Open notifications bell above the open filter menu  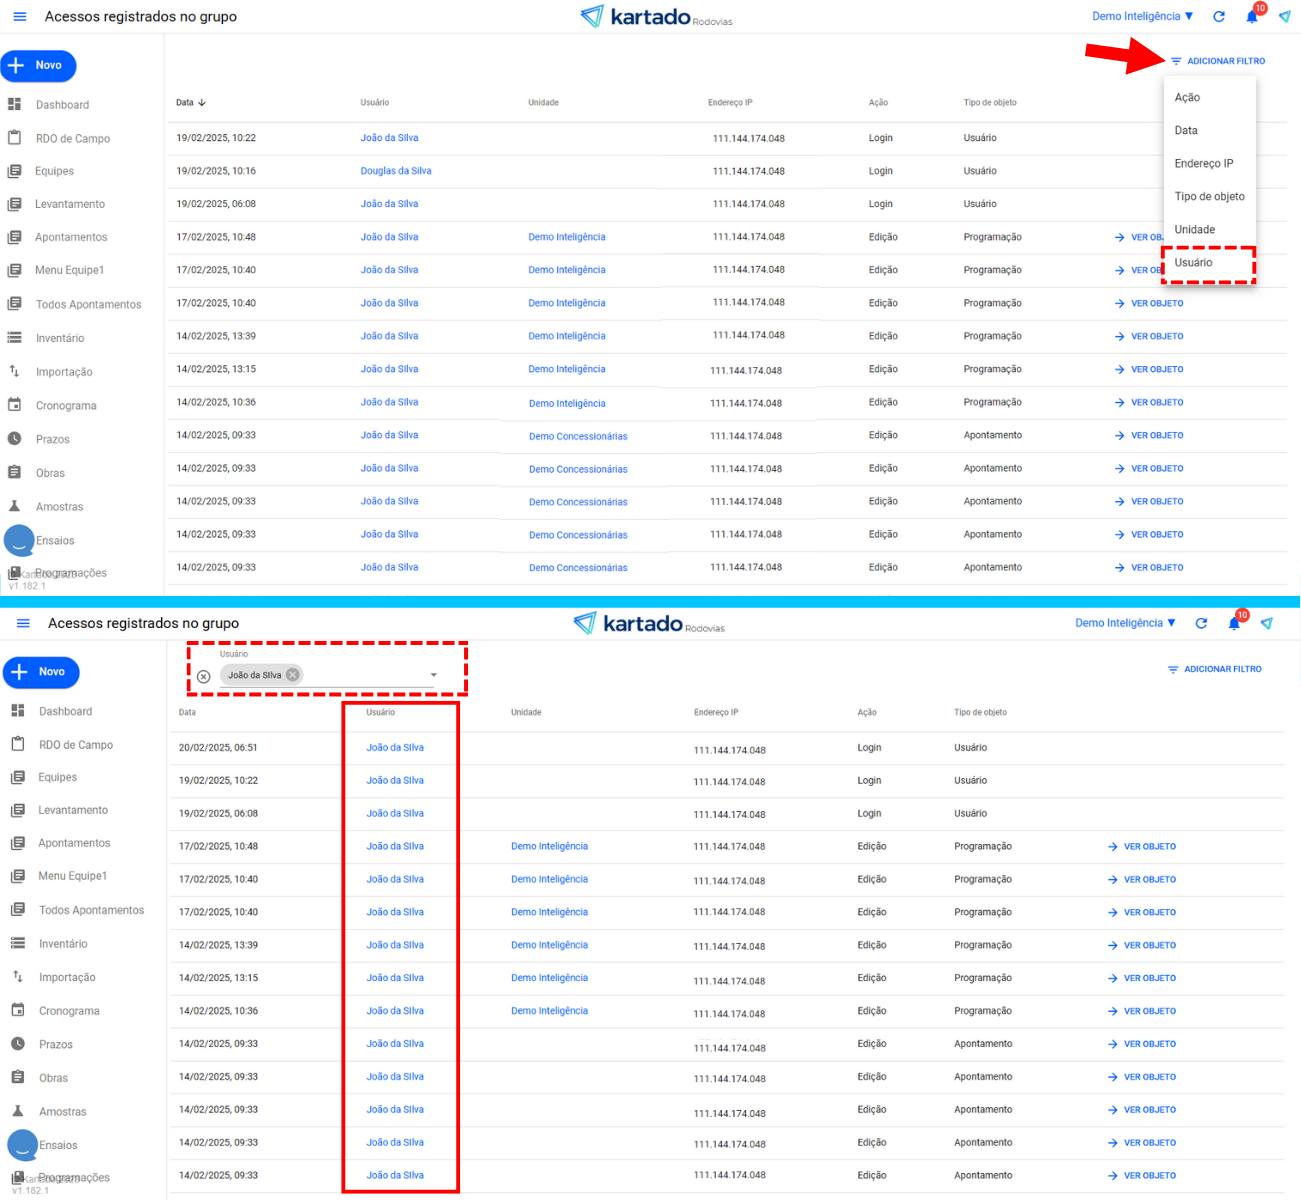click(1252, 17)
